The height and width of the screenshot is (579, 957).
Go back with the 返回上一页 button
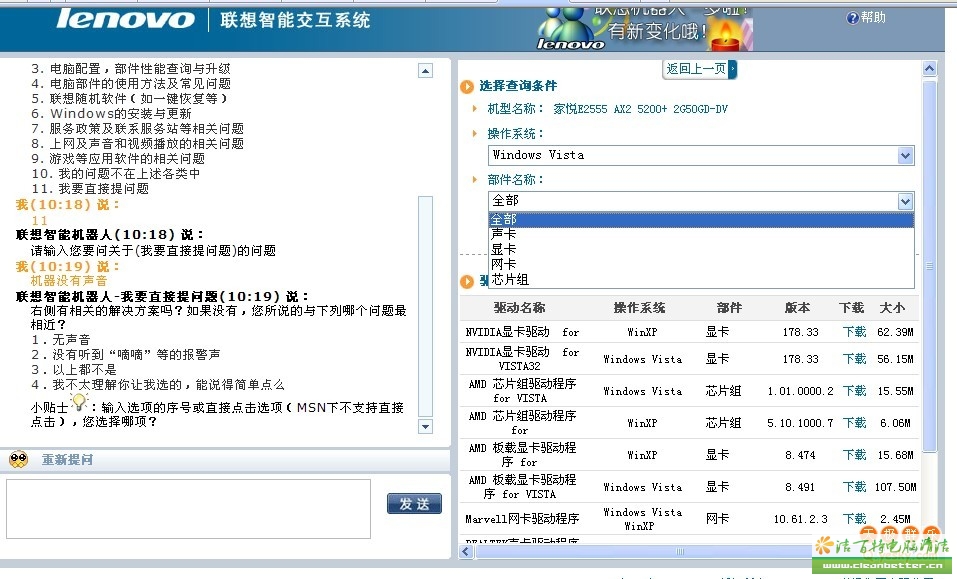(699, 69)
